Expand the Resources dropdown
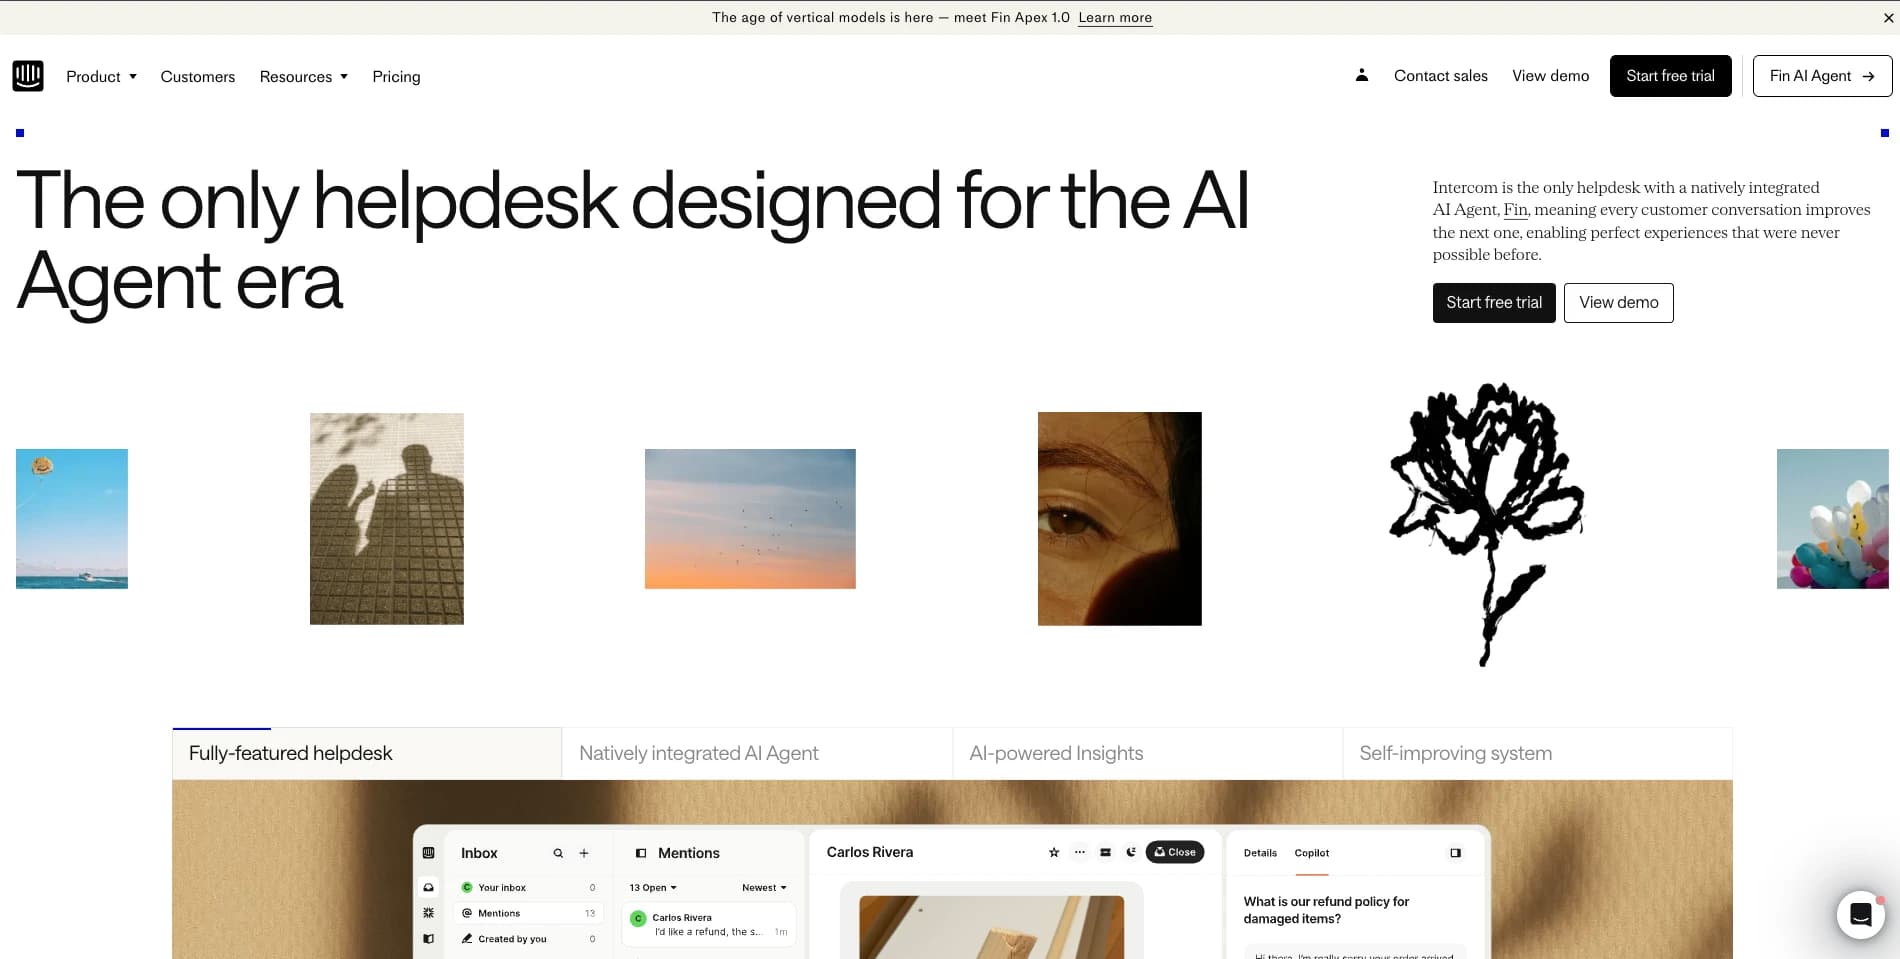The width and height of the screenshot is (1900, 959). pyautogui.click(x=303, y=76)
